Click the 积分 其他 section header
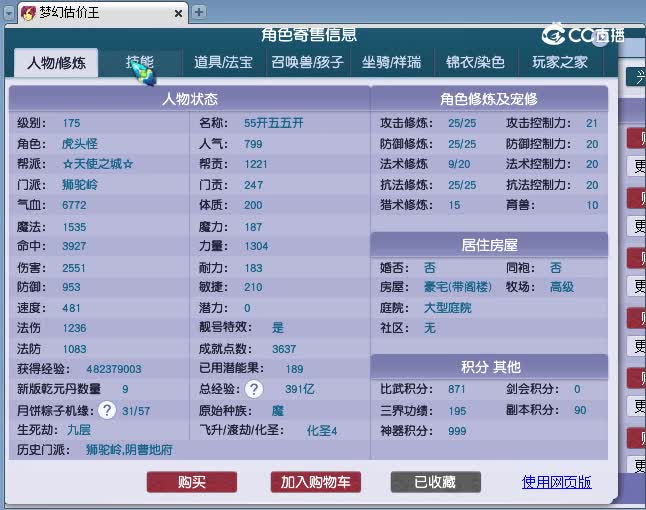Image resolution: width=646 pixels, height=510 pixels. 489,367
